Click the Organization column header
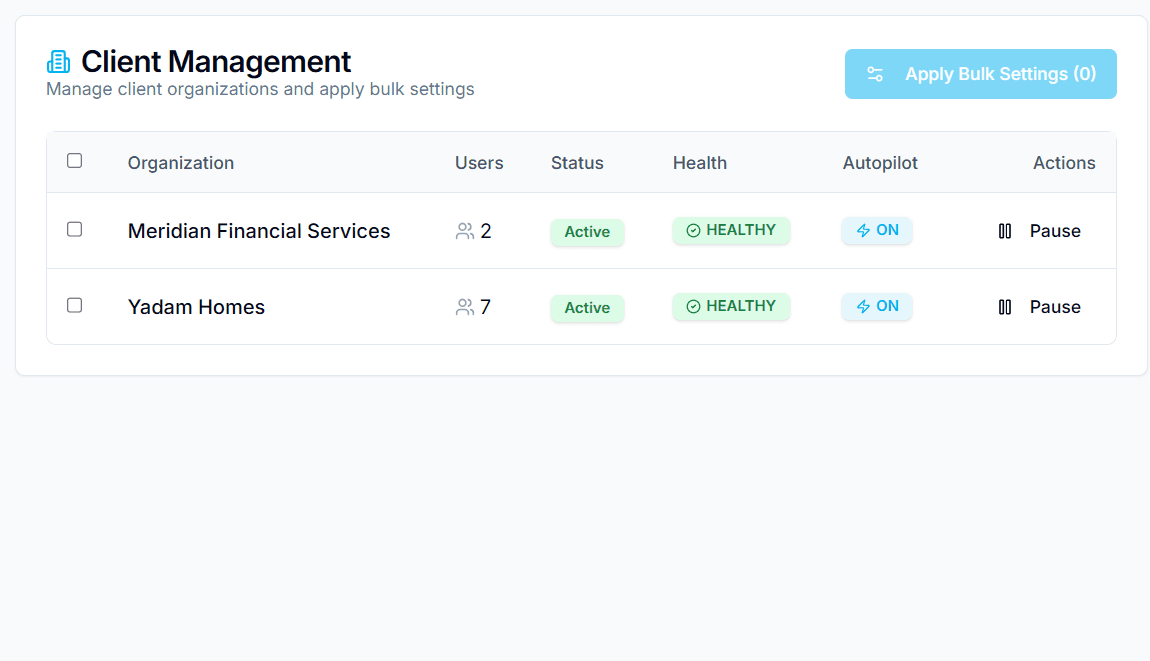Image resolution: width=1150 pixels, height=661 pixels. coord(180,162)
